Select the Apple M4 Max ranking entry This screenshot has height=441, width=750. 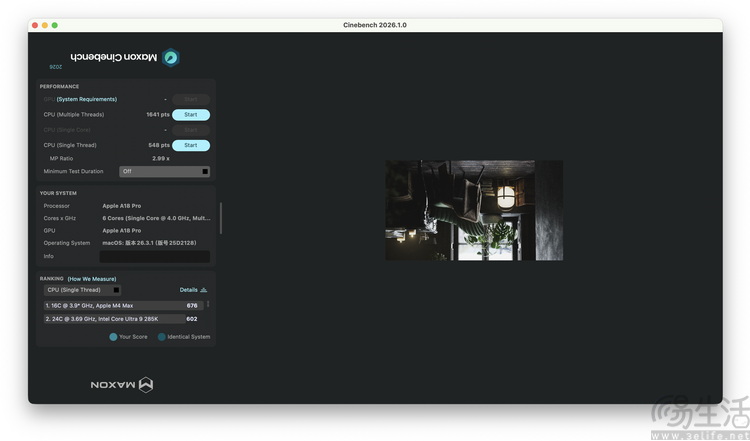click(x=122, y=305)
